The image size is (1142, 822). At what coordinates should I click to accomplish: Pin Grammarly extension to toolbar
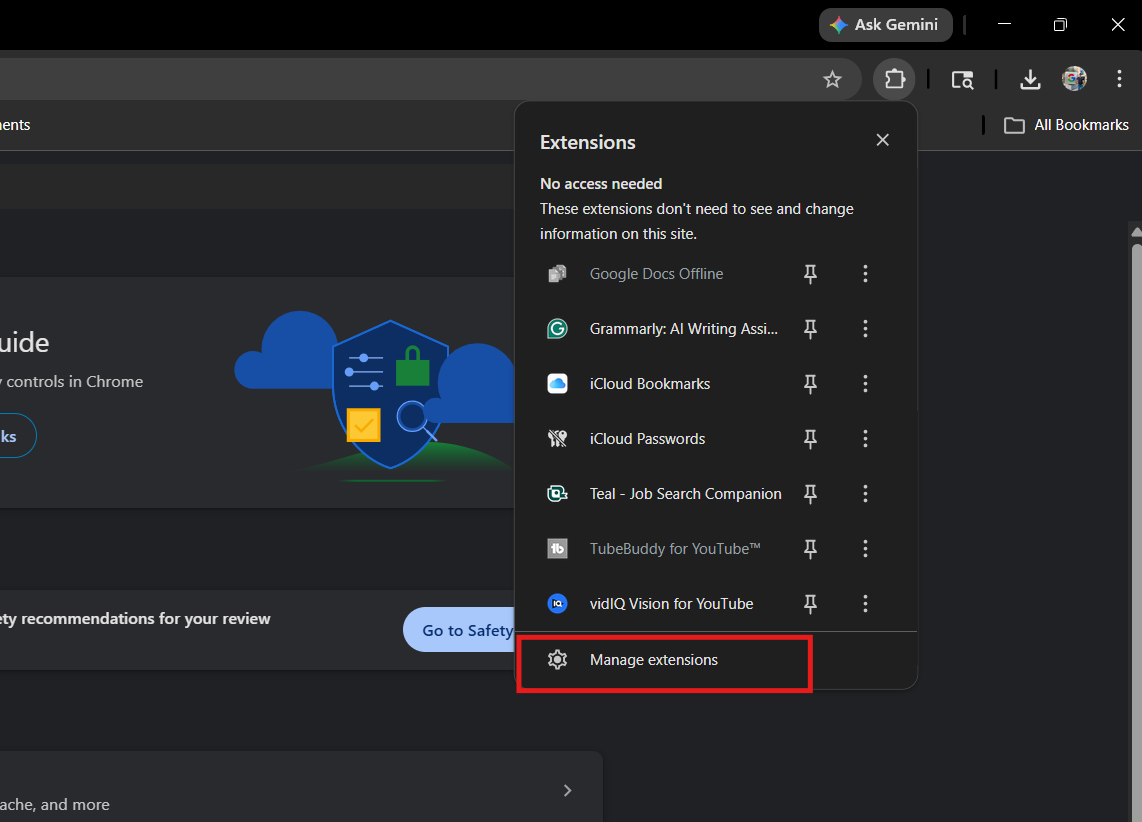810,329
